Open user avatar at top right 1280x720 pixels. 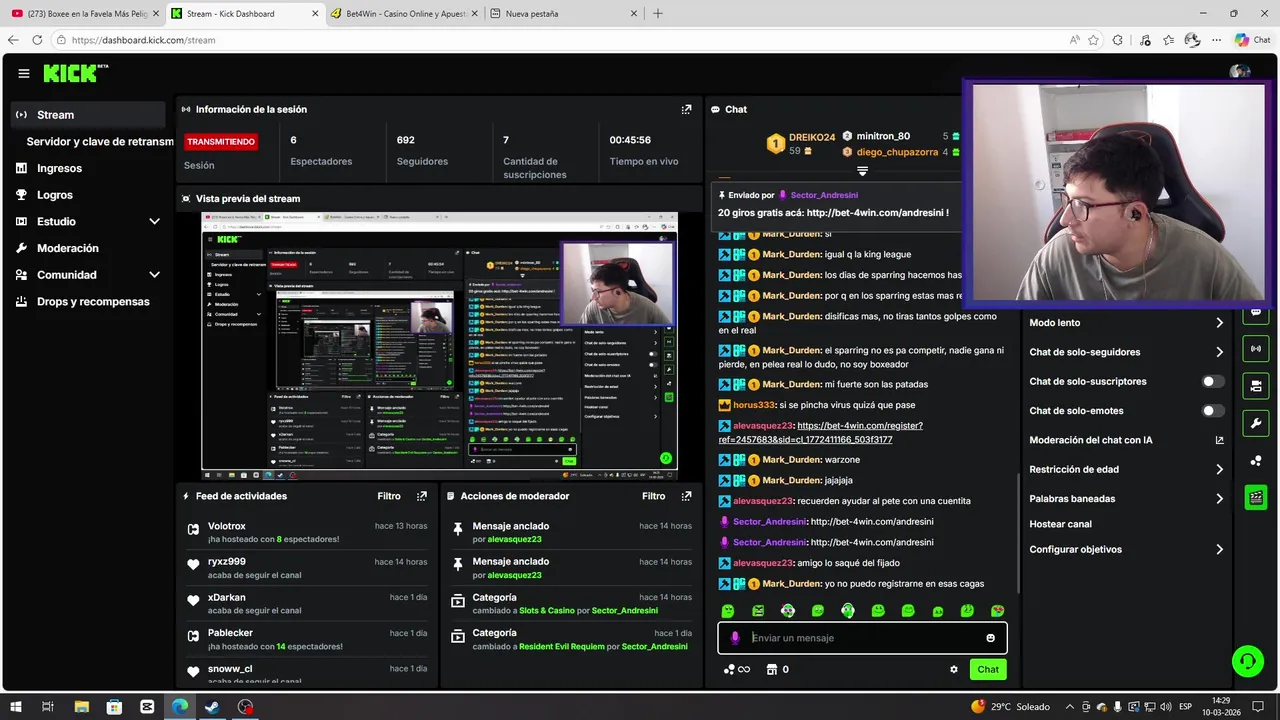click(1240, 72)
